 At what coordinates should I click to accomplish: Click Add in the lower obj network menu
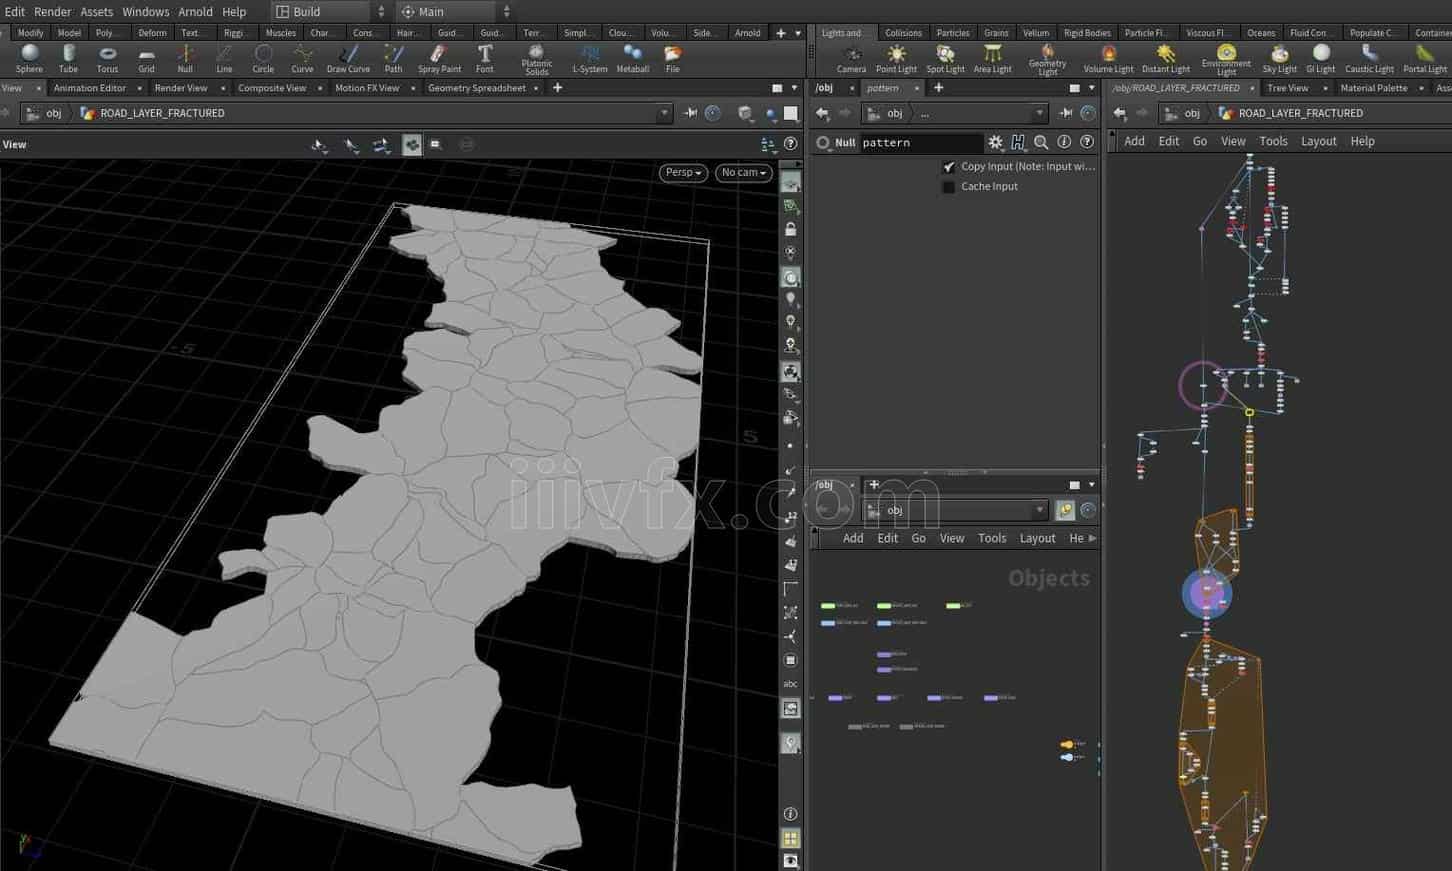[x=853, y=538]
